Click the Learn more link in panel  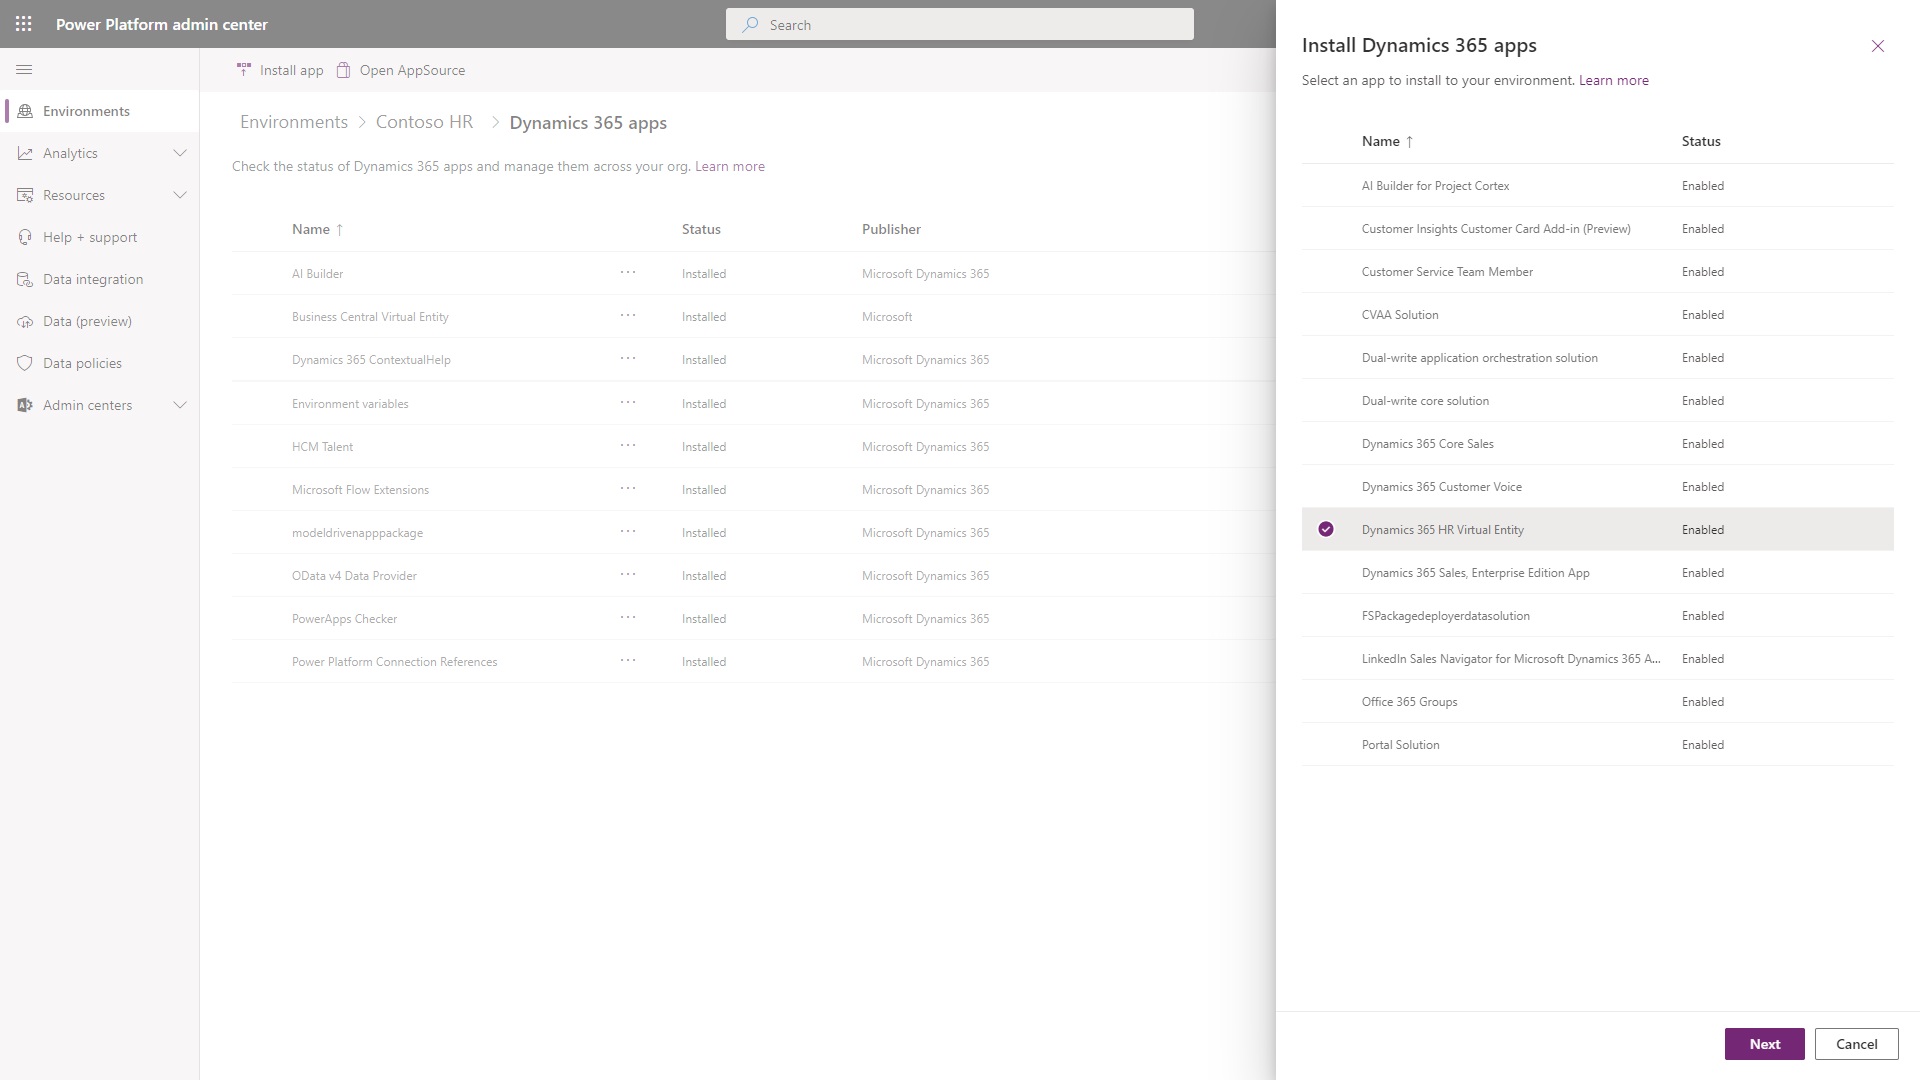(x=1613, y=79)
